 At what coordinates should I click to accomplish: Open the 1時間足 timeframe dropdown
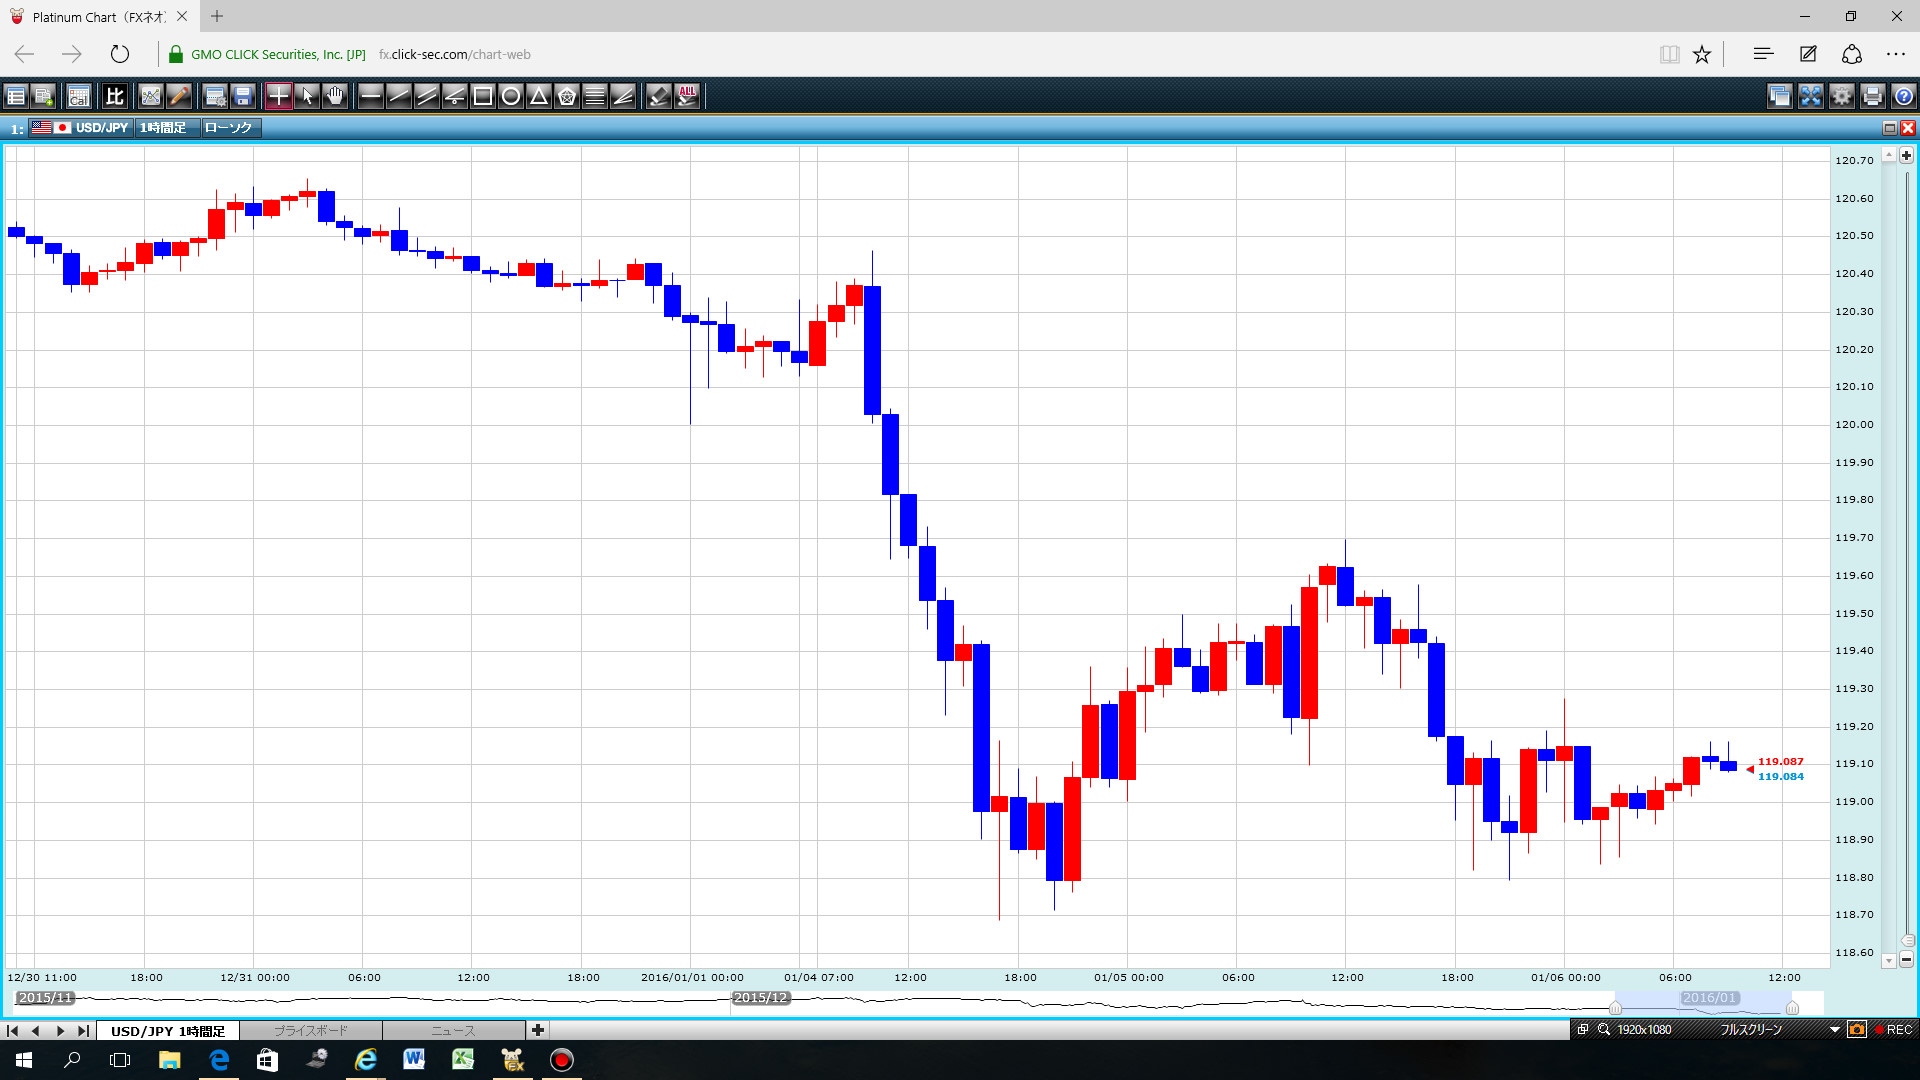coord(163,128)
